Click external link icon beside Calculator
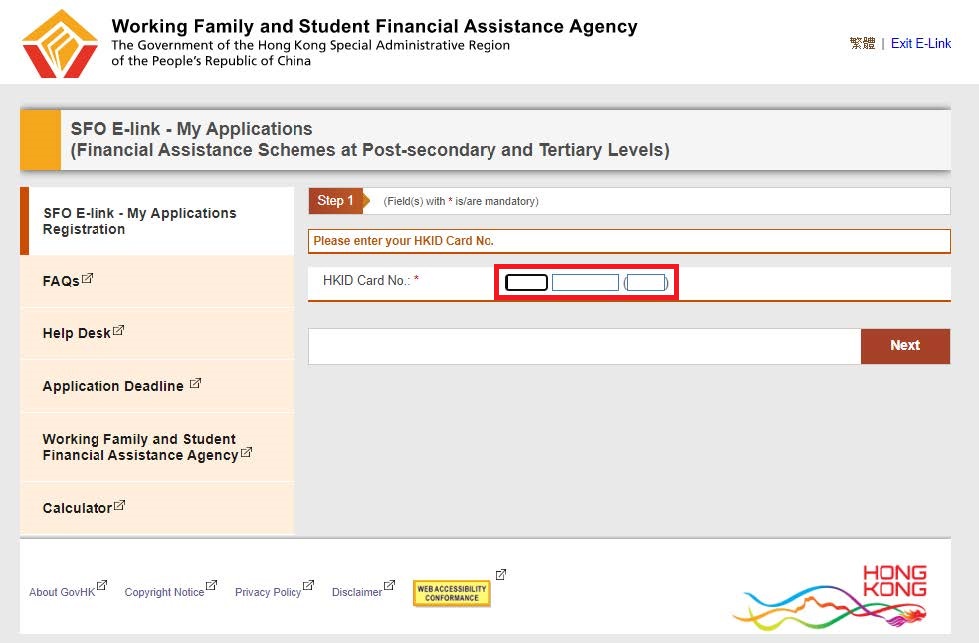This screenshot has width=979, height=643. (x=119, y=505)
